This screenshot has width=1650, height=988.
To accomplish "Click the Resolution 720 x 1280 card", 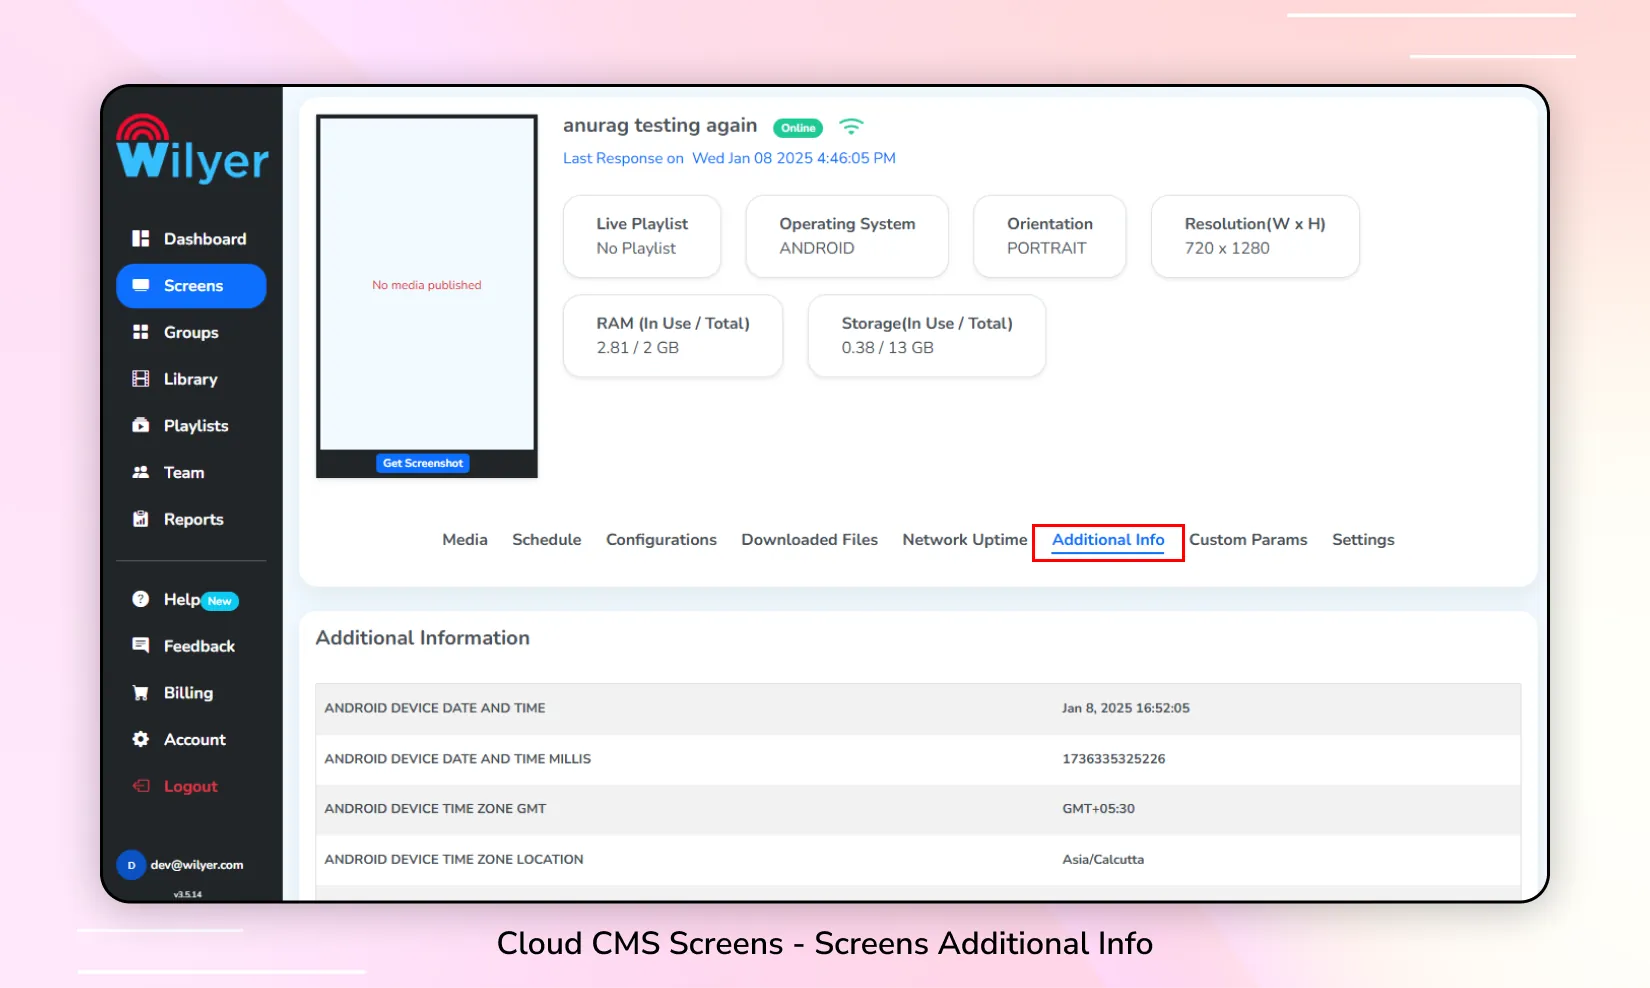I will tap(1255, 236).
